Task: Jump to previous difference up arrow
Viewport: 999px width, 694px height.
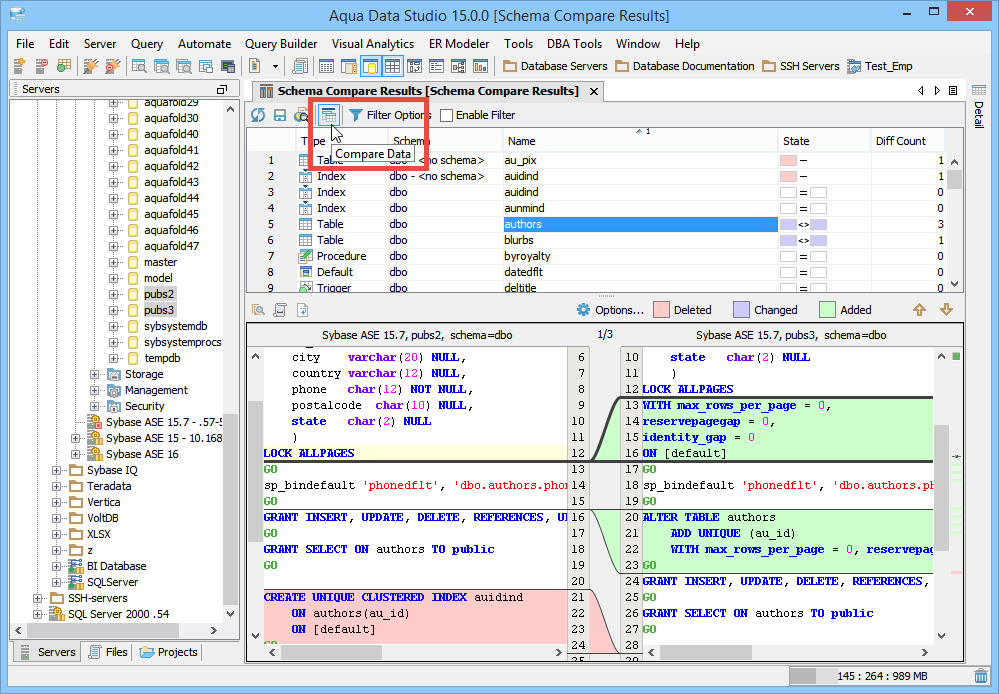Action: click(919, 310)
